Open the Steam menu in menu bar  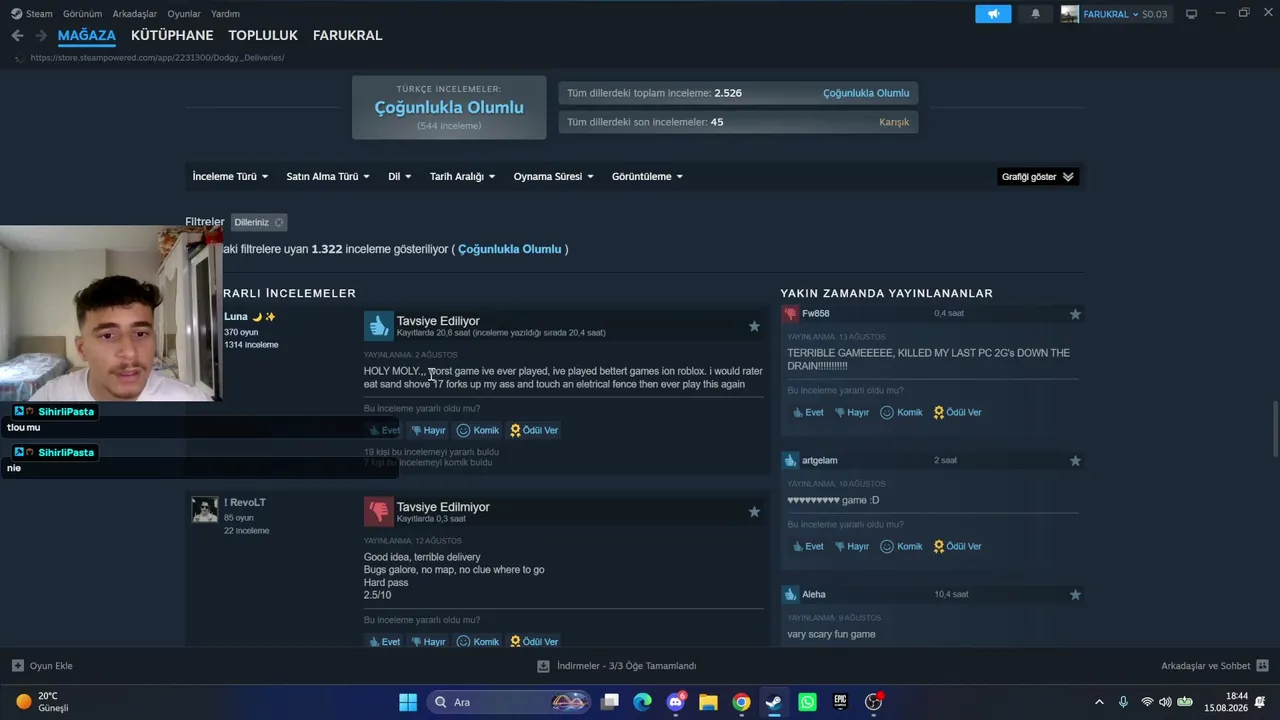[32, 14]
